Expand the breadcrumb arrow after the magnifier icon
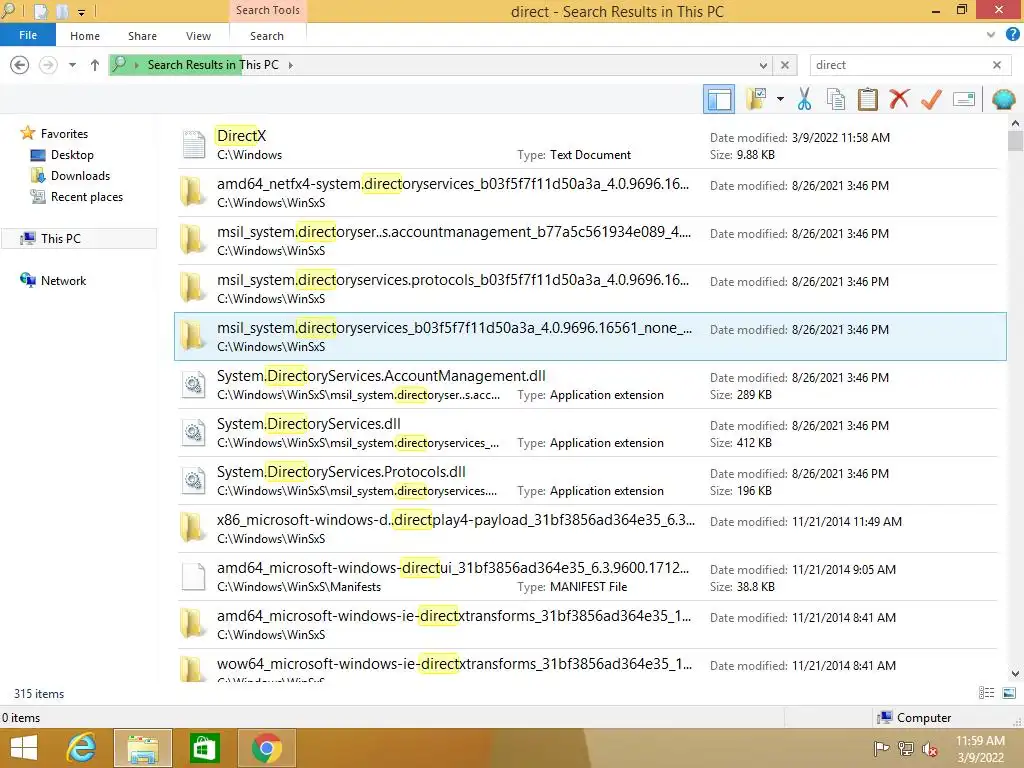The height and width of the screenshot is (768, 1024). [136, 65]
